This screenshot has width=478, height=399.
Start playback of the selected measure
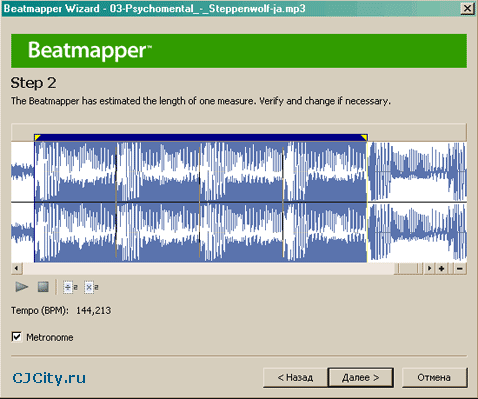tap(22, 287)
